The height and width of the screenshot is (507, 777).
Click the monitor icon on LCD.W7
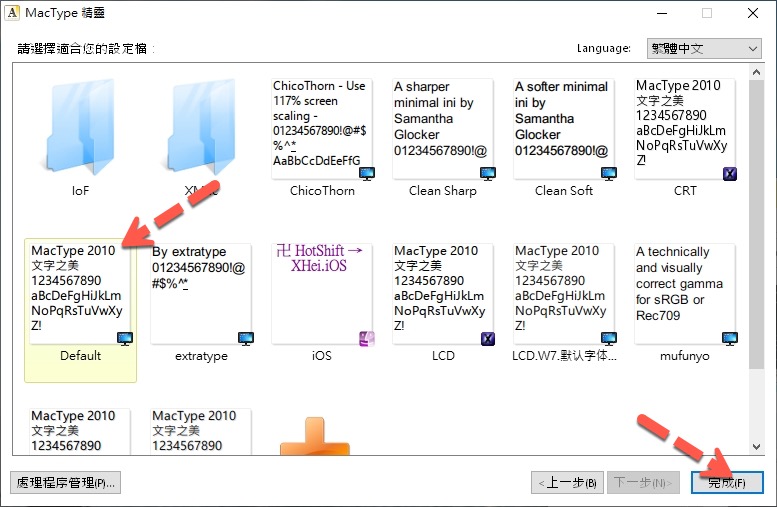[x=609, y=339]
